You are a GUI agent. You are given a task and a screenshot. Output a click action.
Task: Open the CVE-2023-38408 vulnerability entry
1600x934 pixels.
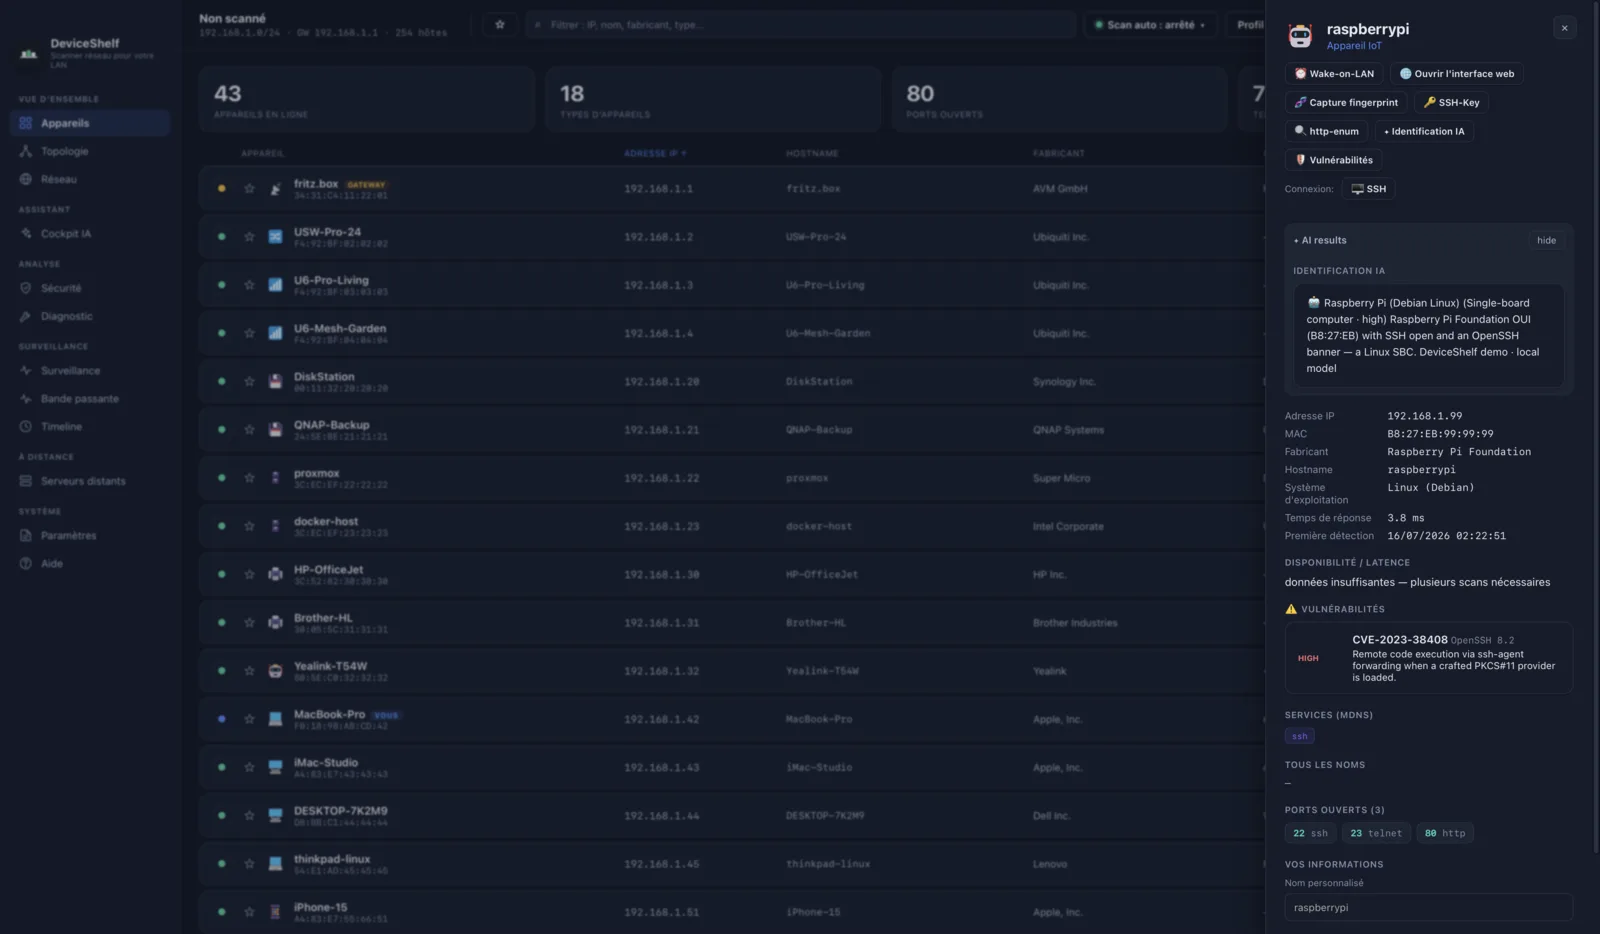(1428, 658)
